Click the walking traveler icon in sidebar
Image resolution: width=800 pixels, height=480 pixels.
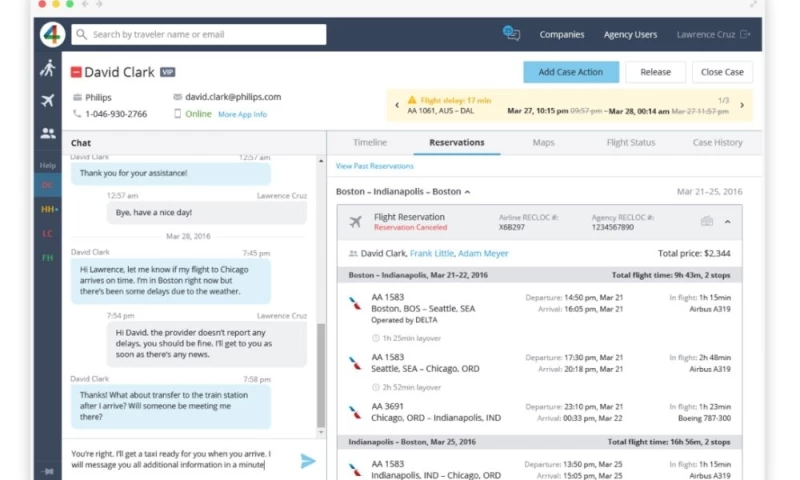(48, 68)
